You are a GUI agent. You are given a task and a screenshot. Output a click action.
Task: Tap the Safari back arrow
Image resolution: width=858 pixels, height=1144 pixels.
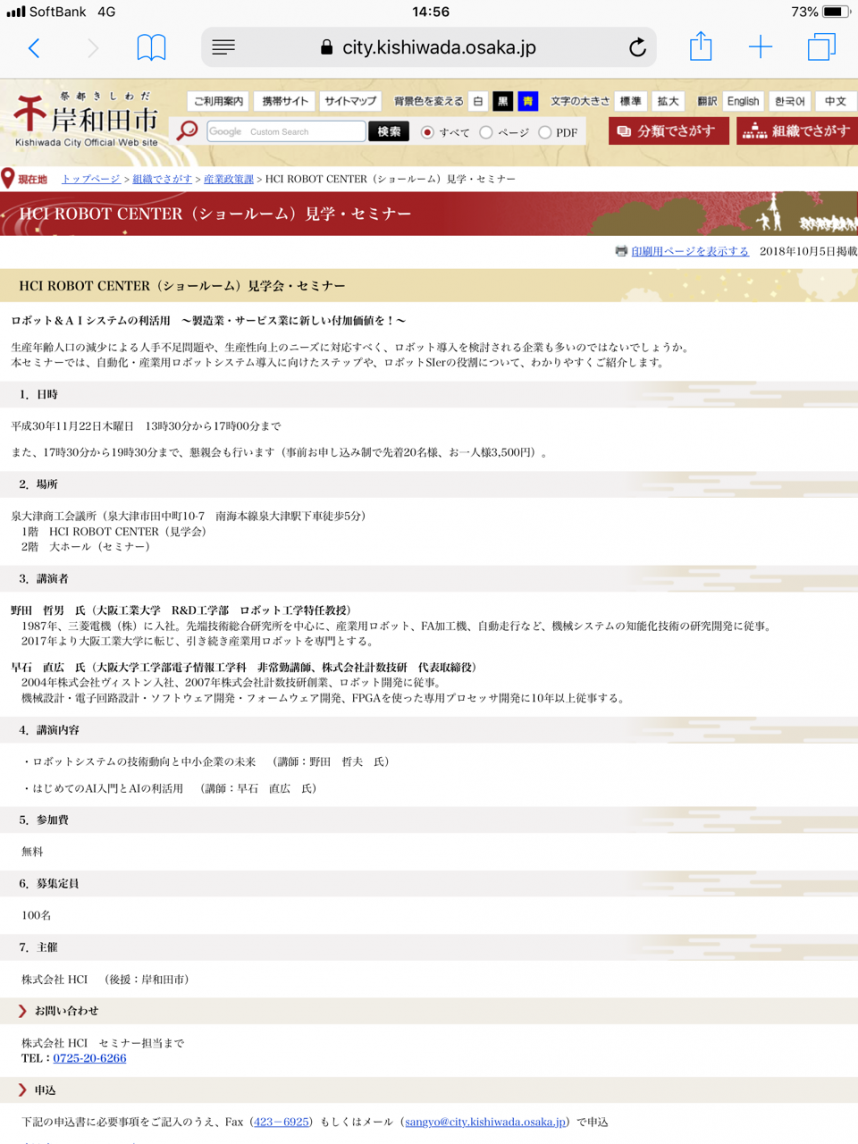click(34, 48)
